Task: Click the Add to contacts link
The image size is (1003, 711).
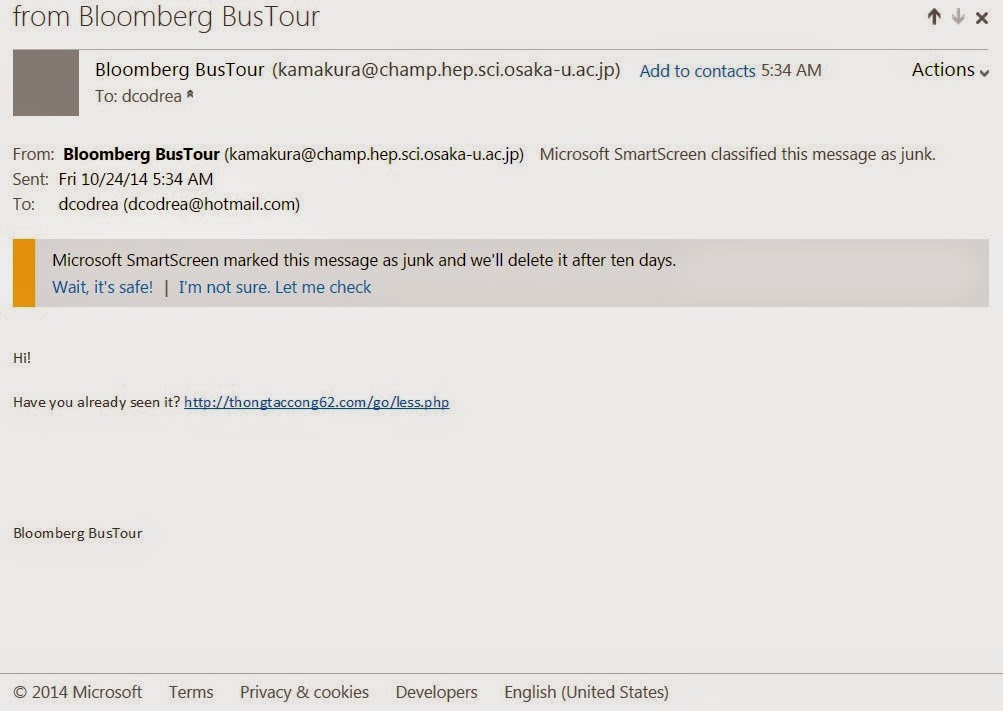Action: tap(697, 71)
